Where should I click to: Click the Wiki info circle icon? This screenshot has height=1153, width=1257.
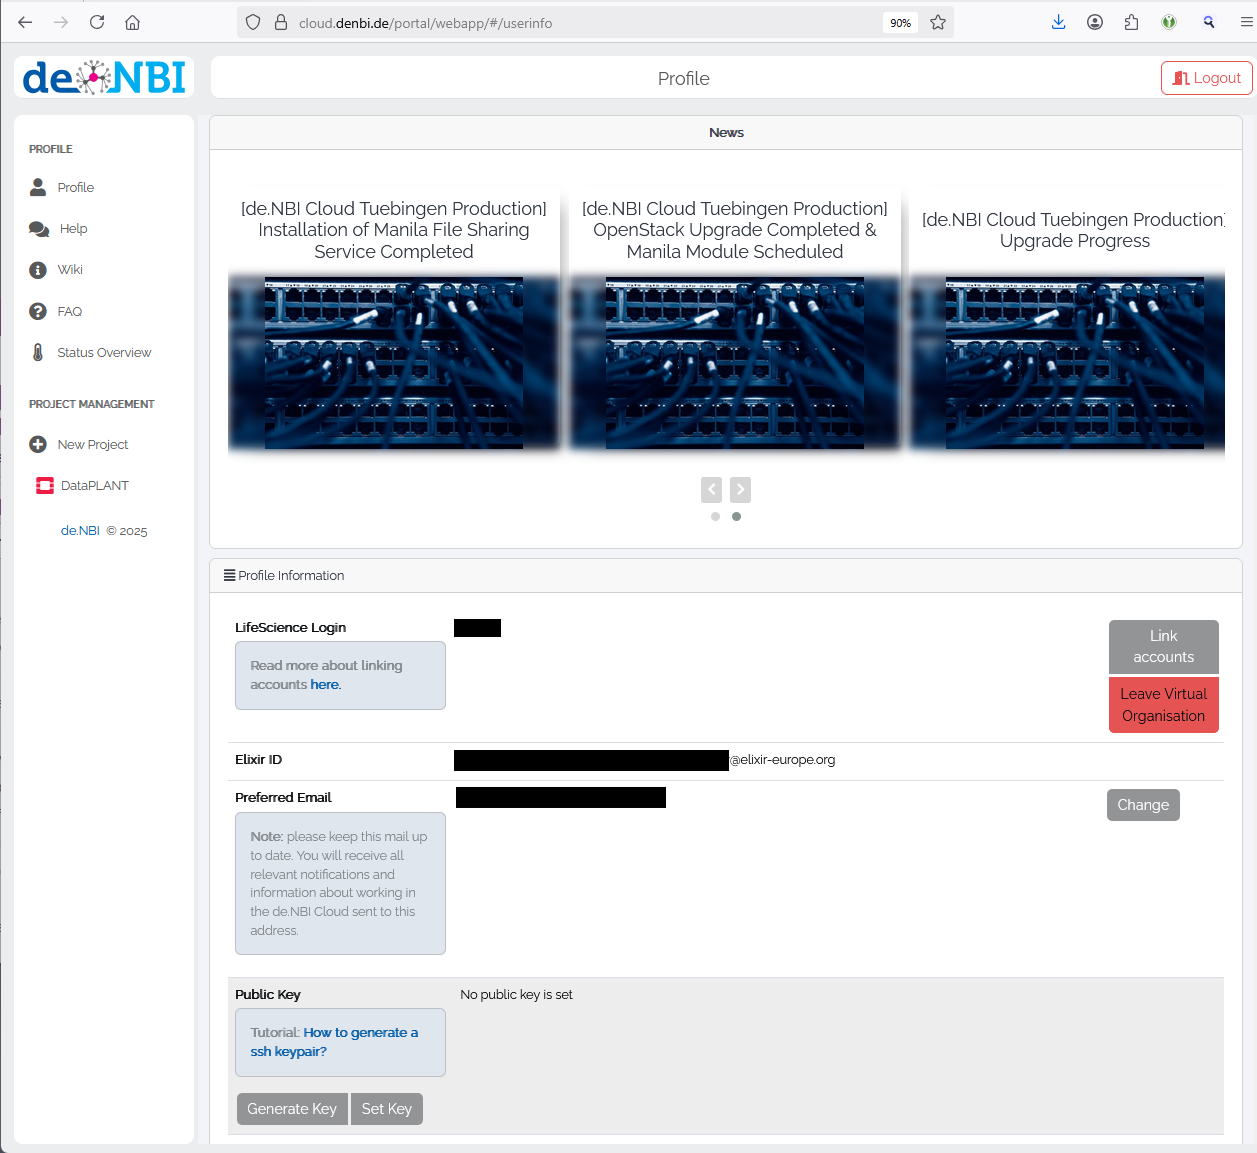click(x=38, y=270)
